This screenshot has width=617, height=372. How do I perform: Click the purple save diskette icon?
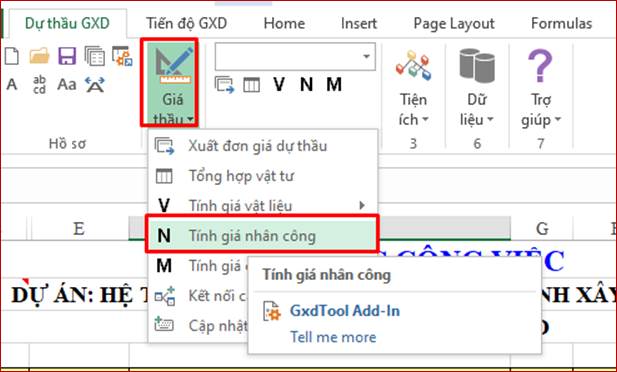(x=67, y=56)
